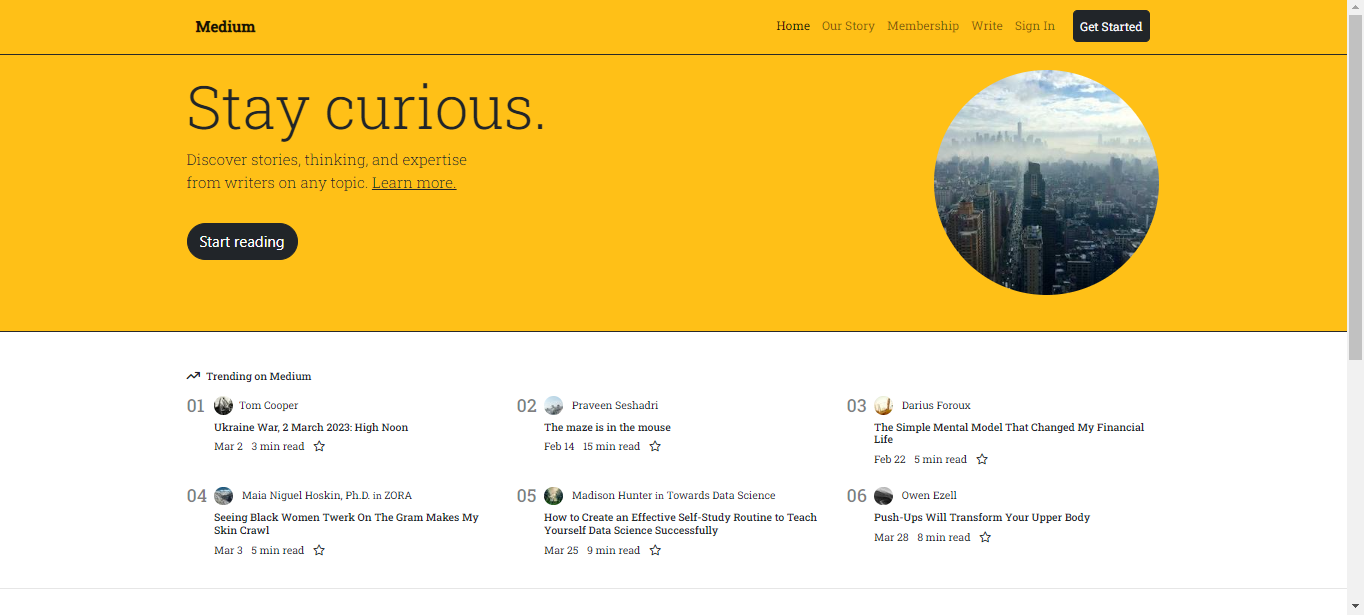The height and width of the screenshot is (615, 1364).
Task: Click the Trending on Medium heading
Action: coord(259,376)
